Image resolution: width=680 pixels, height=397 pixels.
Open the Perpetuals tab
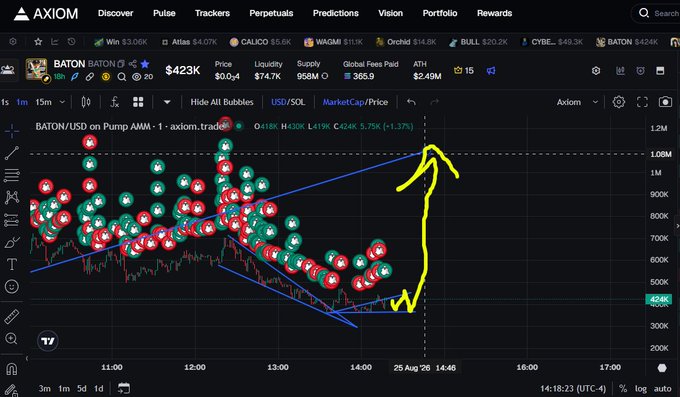[x=271, y=13]
